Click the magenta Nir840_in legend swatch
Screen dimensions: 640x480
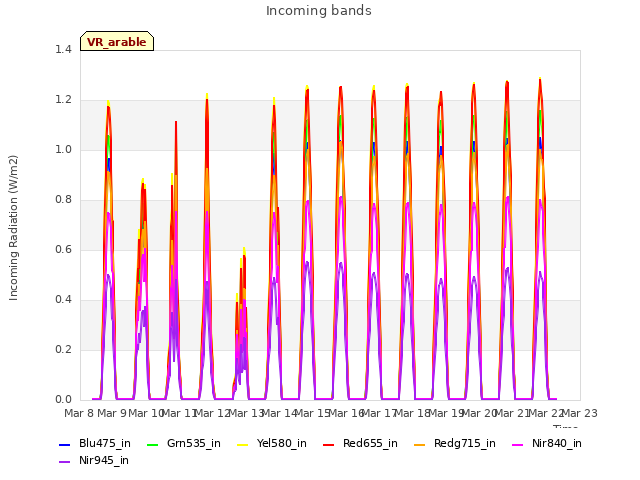[518, 444]
